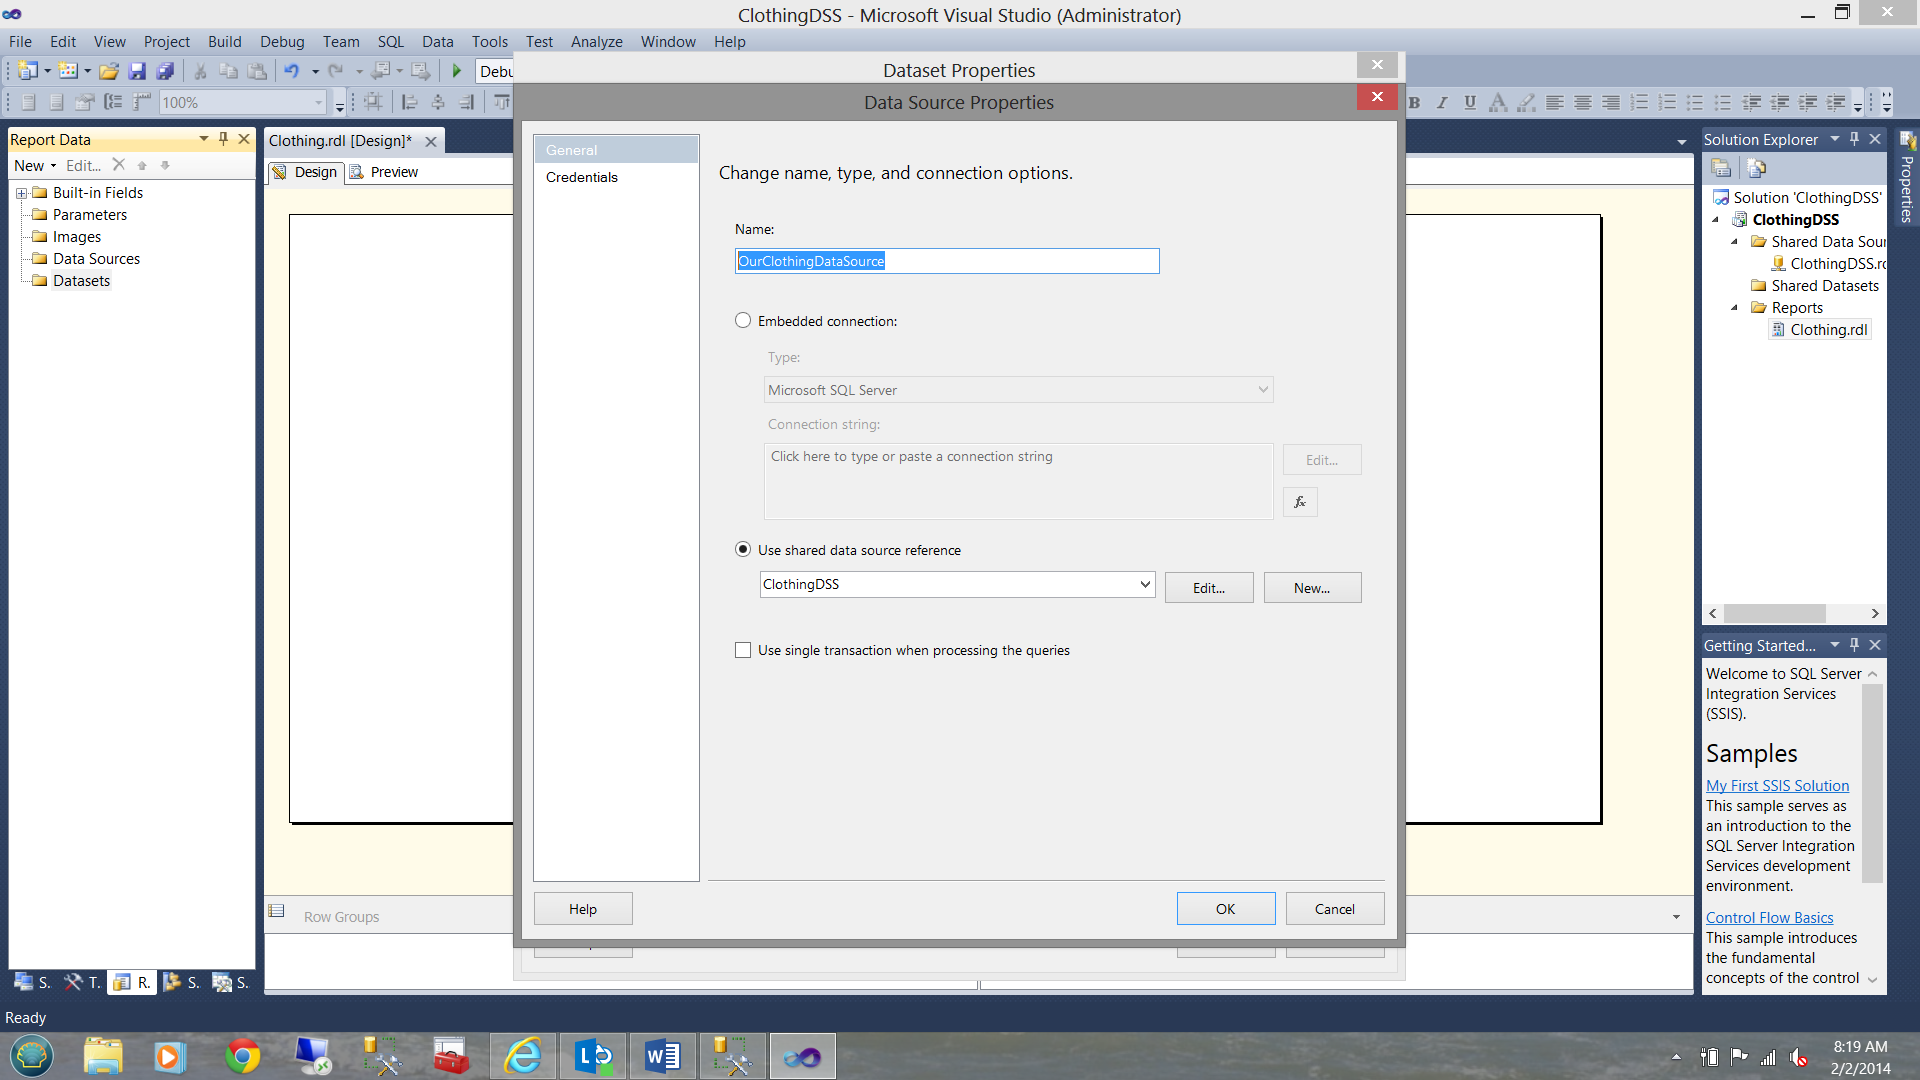Collapse the Reports folder in Solution Explorer
Image resolution: width=1920 pixels, height=1080 pixels.
[x=1735, y=308]
